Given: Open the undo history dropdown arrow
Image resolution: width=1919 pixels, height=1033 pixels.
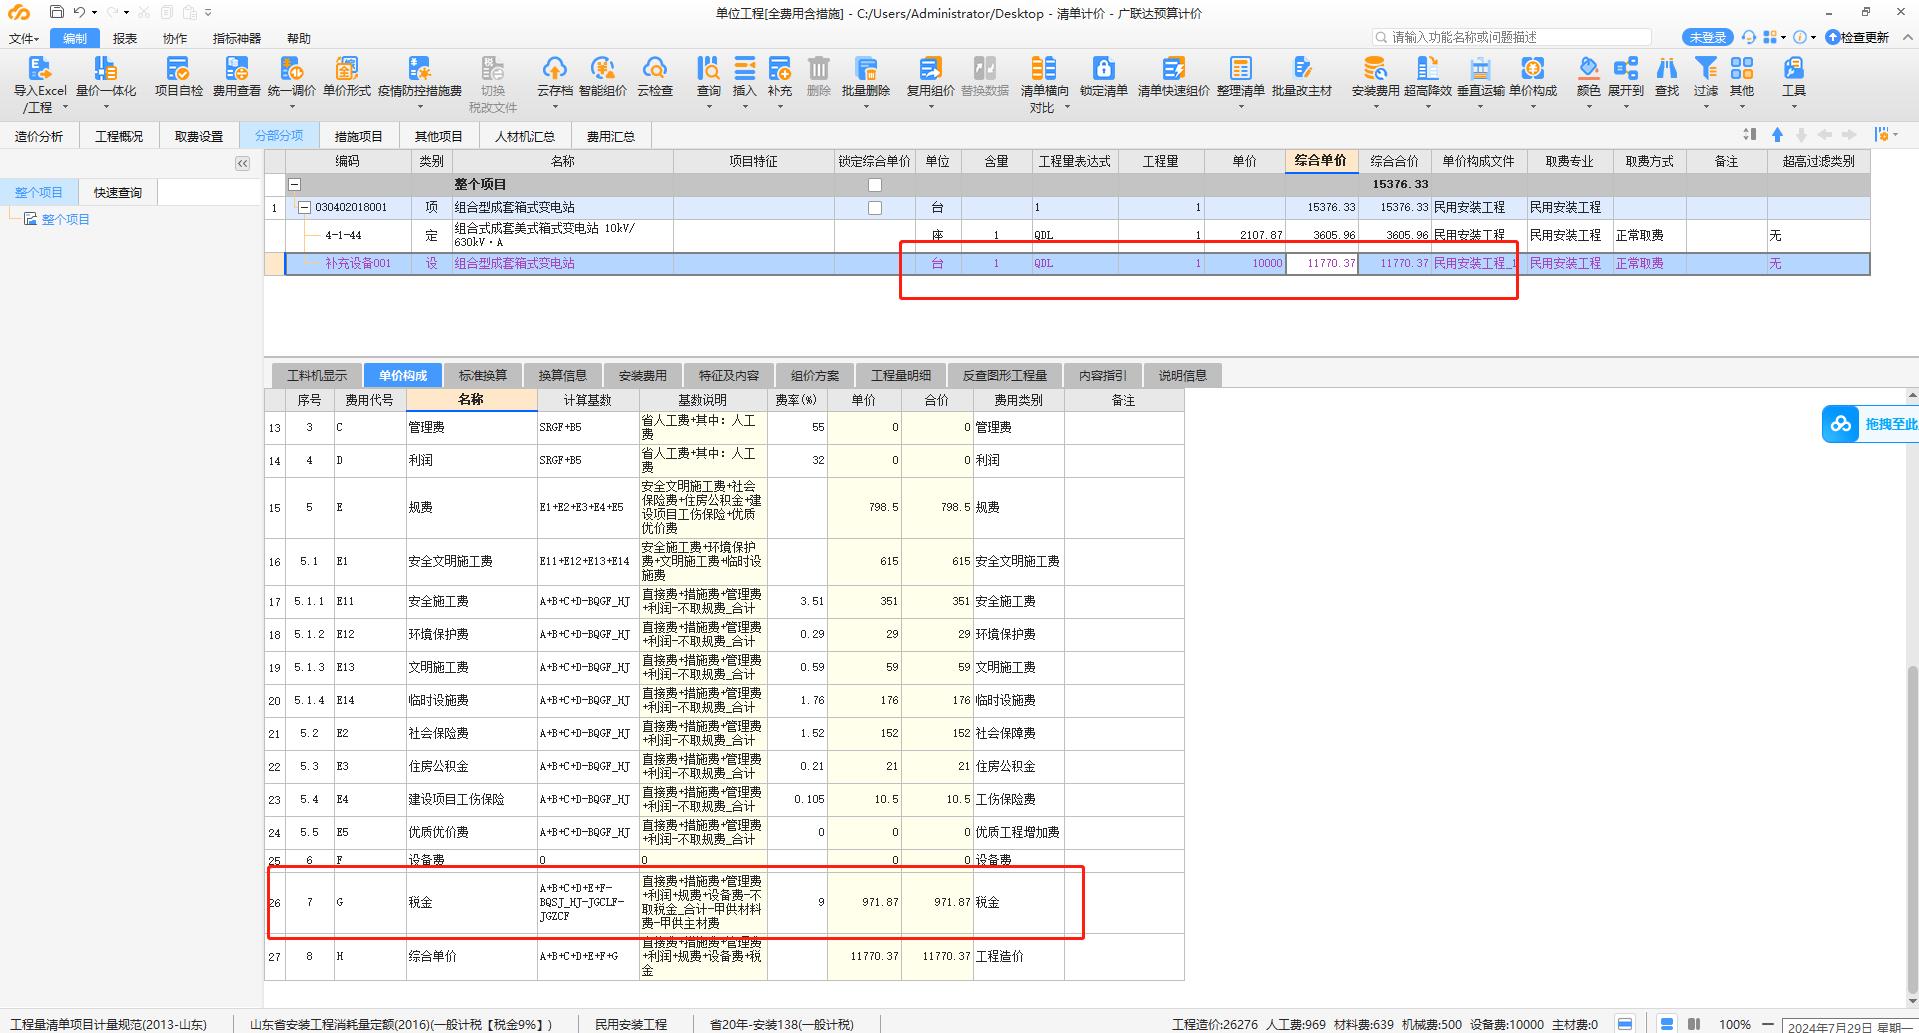Looking at the screenshot, I should 94,13.
